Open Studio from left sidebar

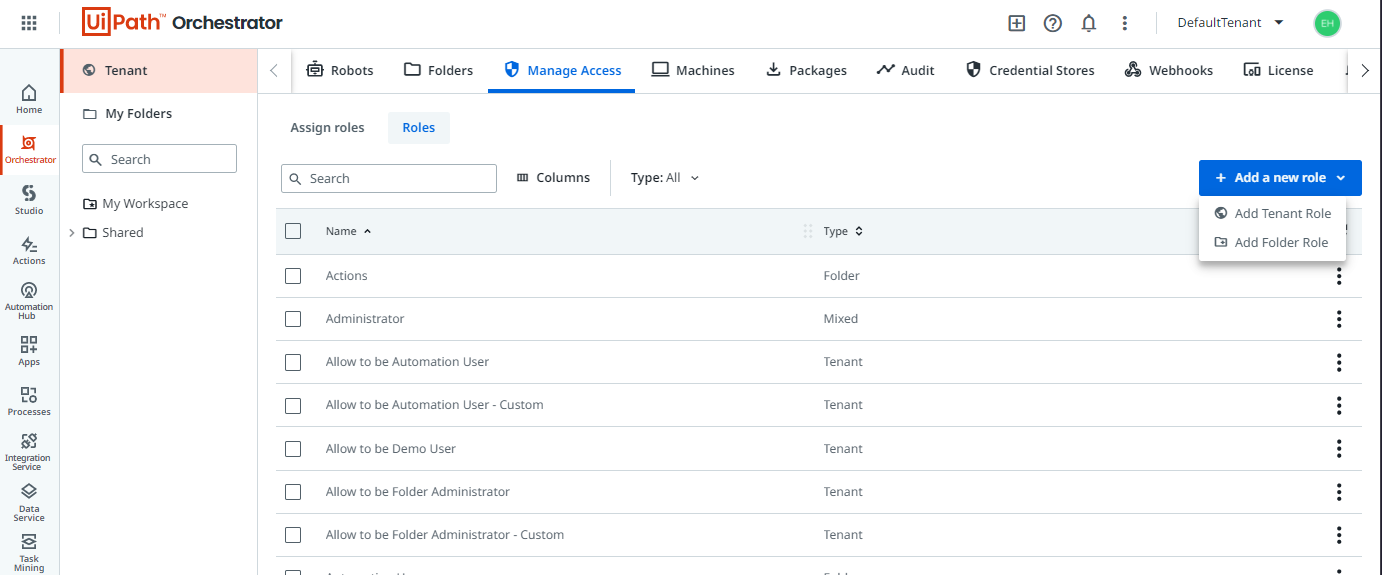pyautogui.click(x=29, y=200)
